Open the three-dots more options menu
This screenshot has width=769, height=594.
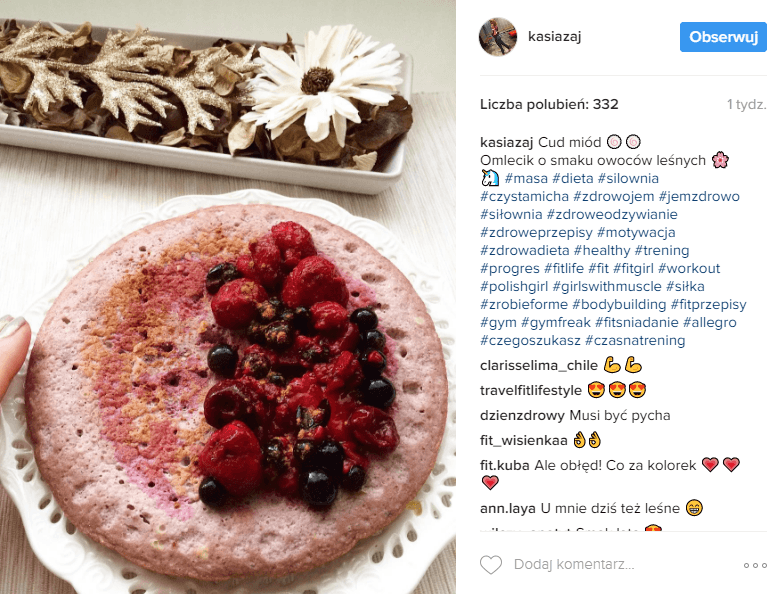pyautogui.click(x=755, y=566)
